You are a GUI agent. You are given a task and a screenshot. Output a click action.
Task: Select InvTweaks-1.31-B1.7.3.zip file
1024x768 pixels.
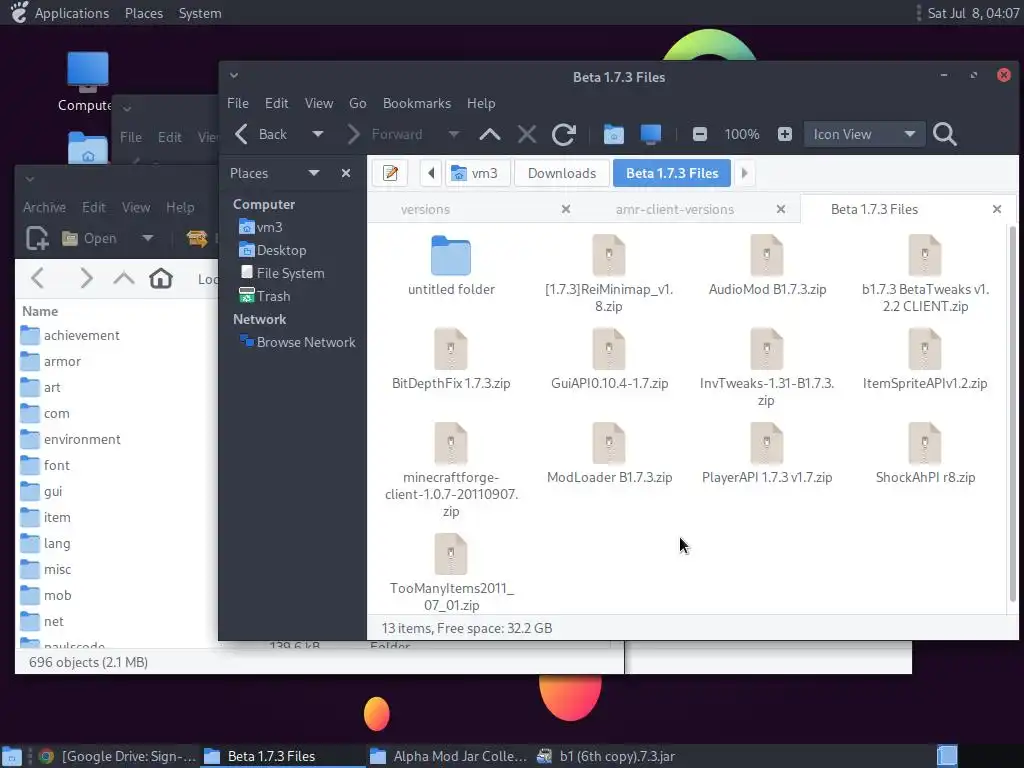[x=767, y=349]
